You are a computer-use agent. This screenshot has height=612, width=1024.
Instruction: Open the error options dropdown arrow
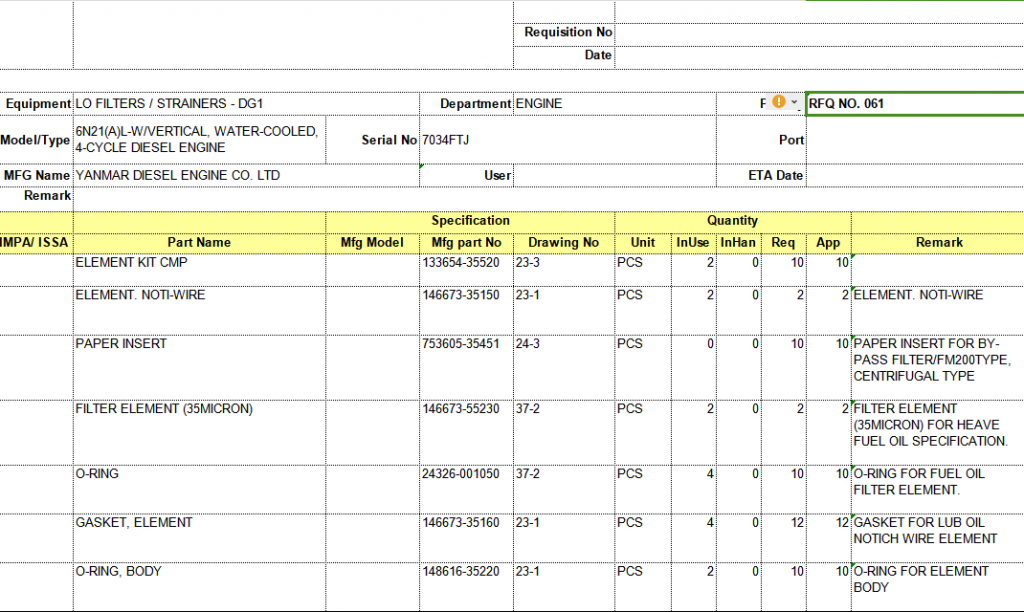pos(794,102)
